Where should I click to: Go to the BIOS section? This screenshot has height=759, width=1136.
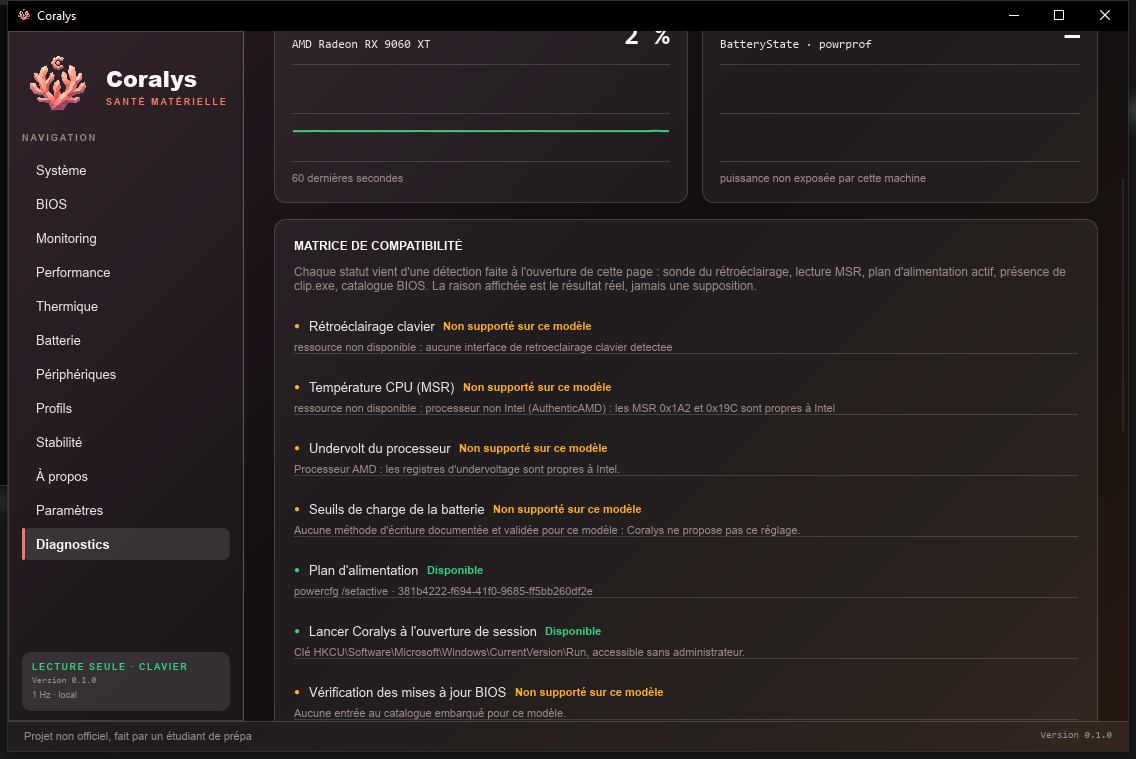click(x=126, y=204)
